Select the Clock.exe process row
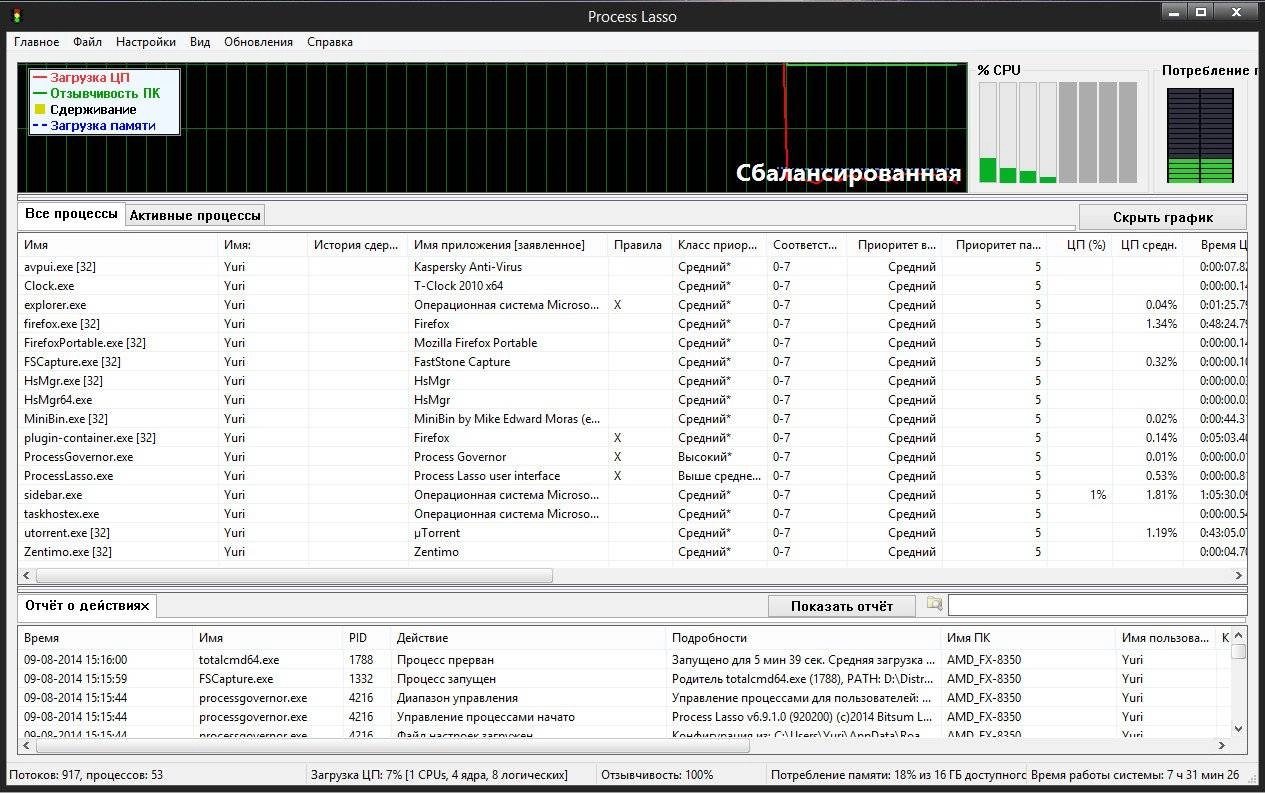This screenshot has height=793, width=1265. click(632, 286)
